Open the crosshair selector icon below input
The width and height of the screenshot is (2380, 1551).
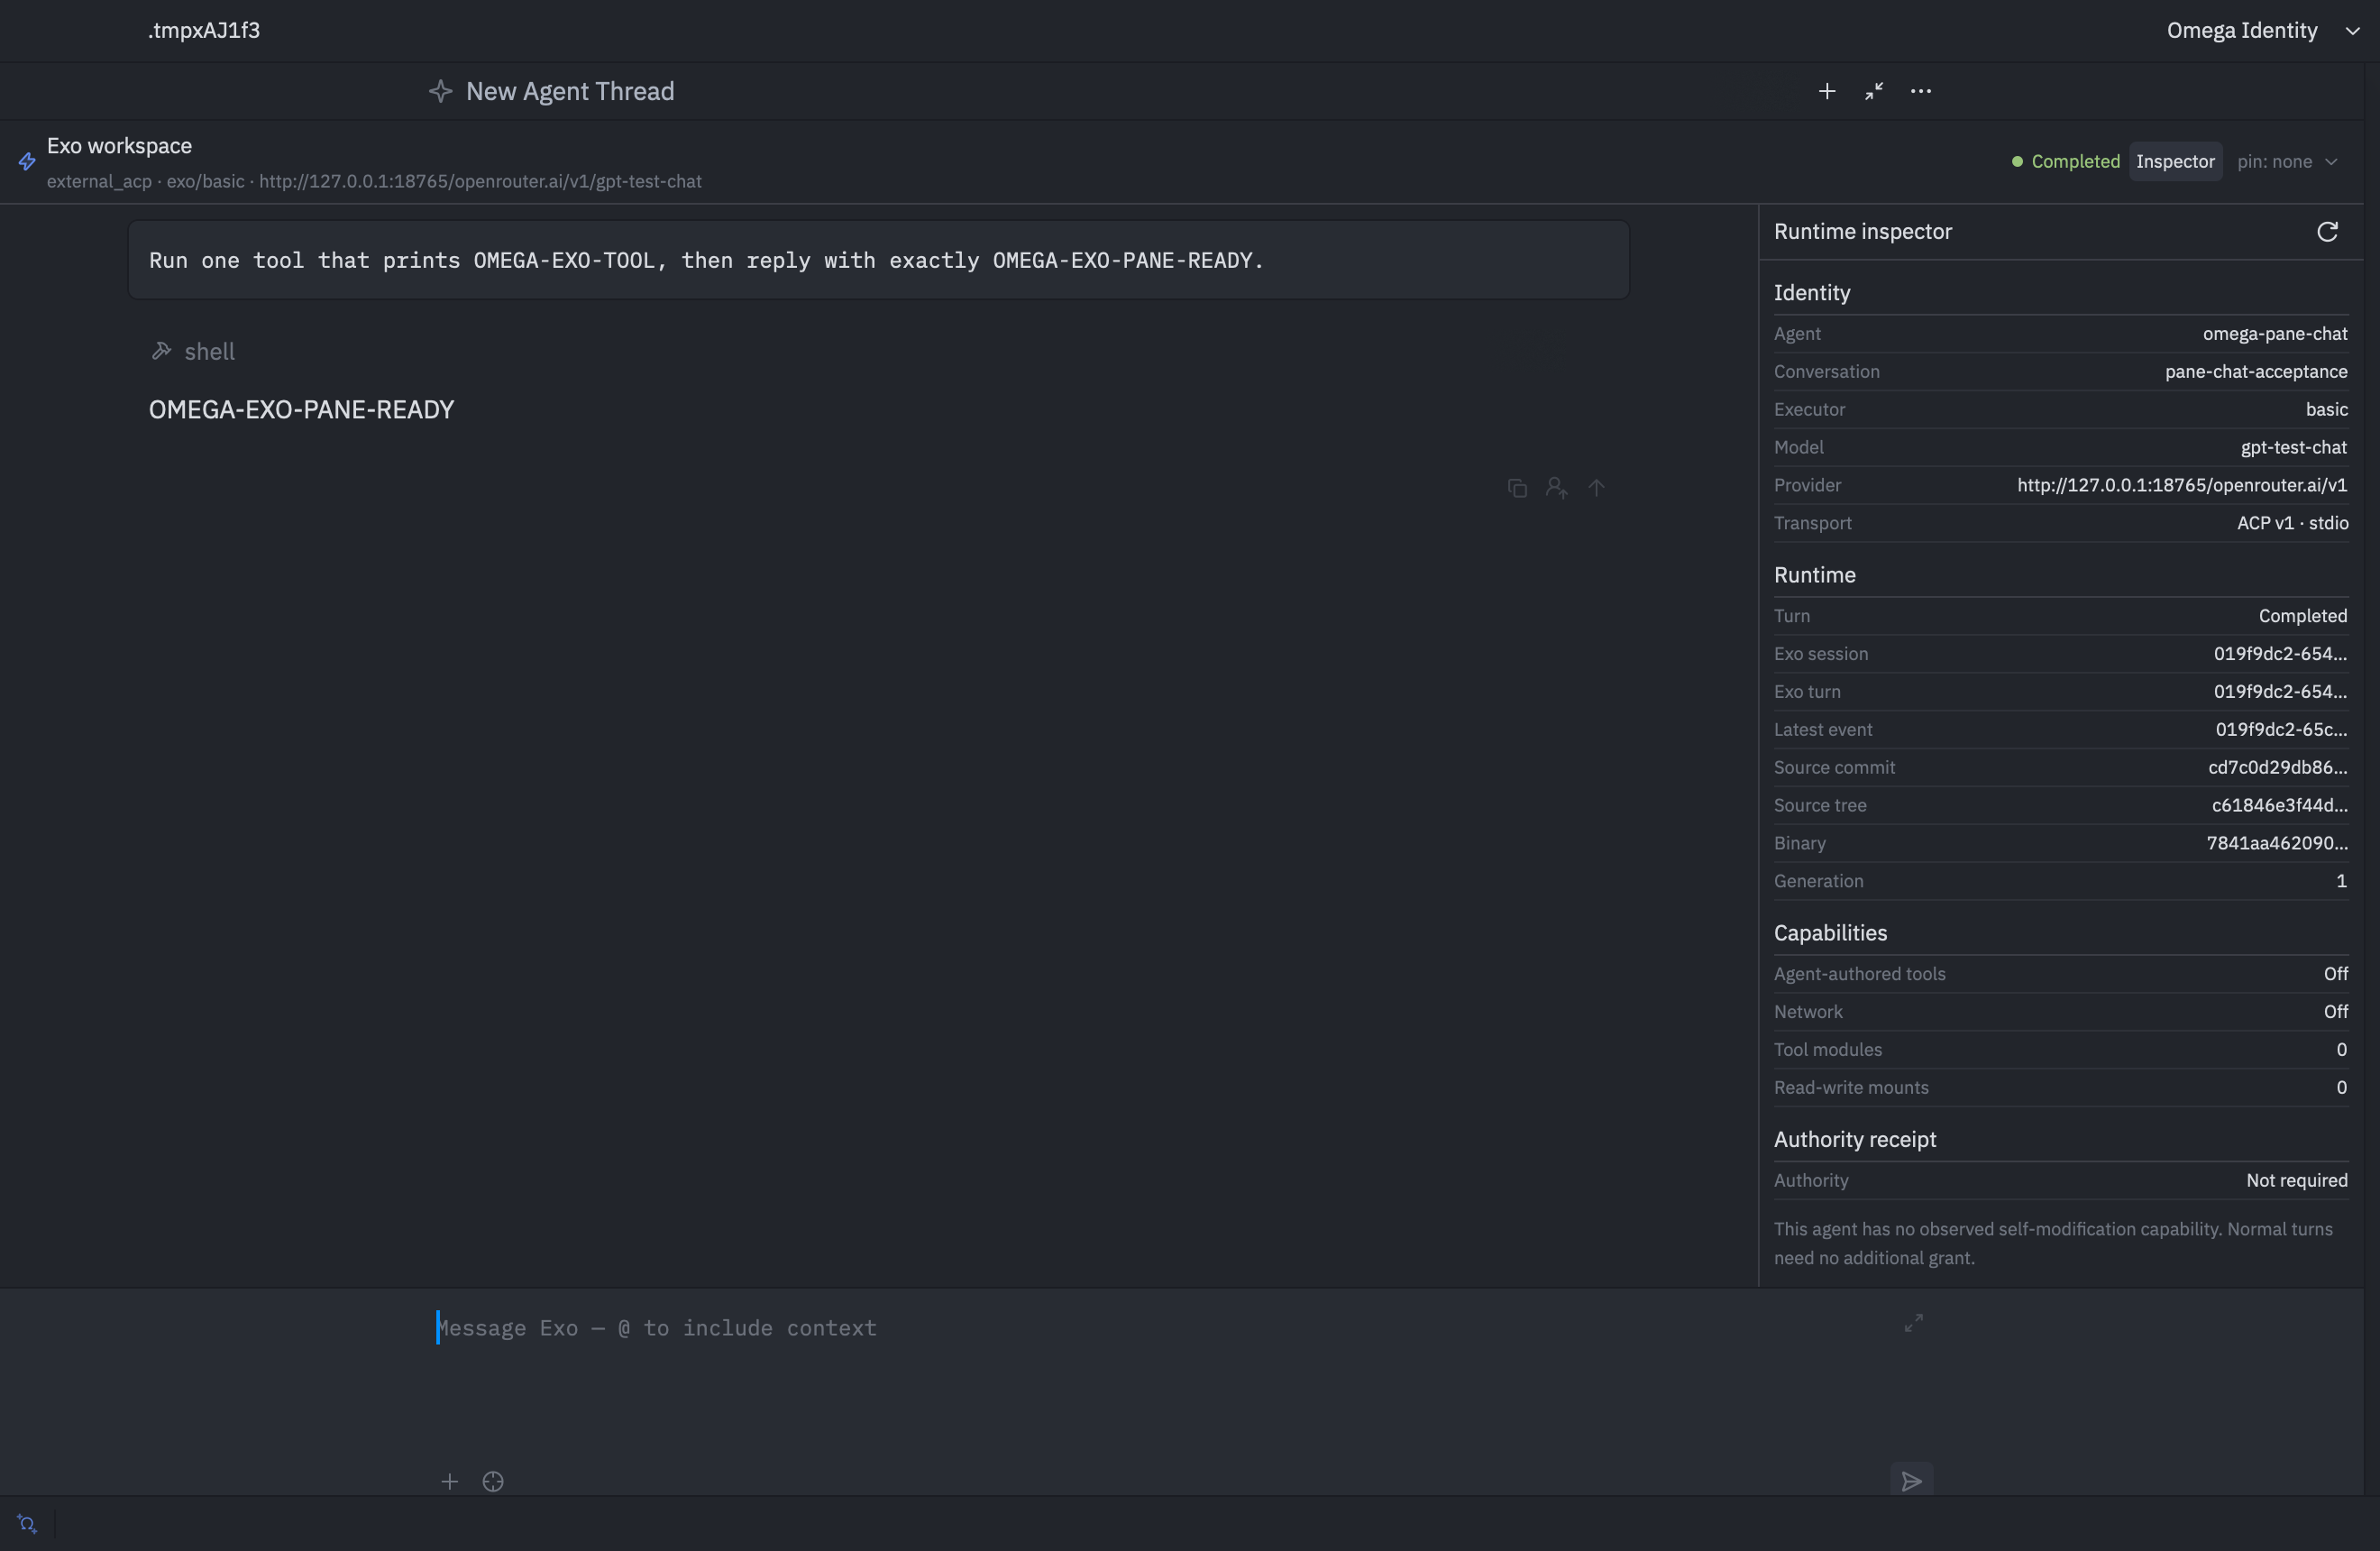[493, 1481]
